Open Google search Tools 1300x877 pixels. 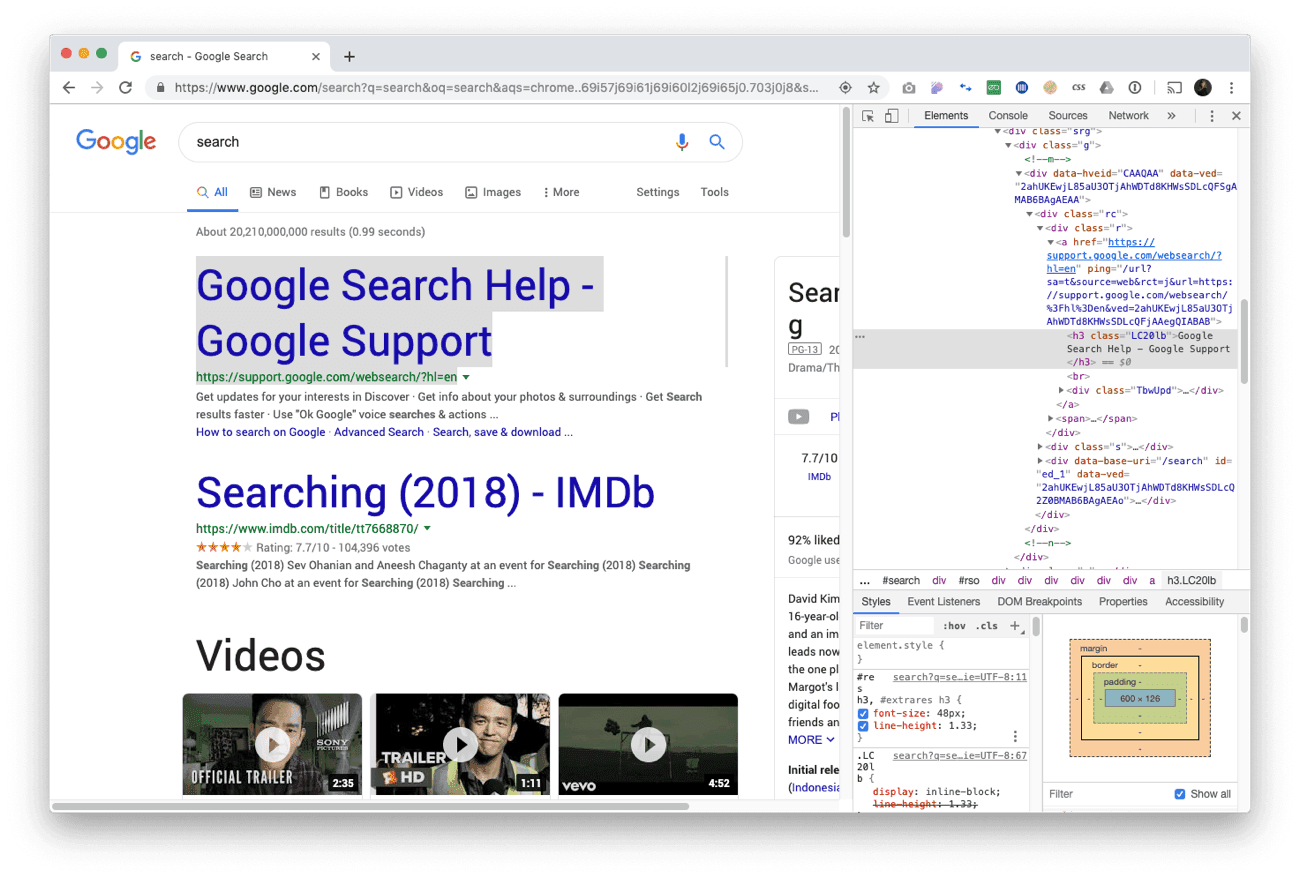pos(714,192)
